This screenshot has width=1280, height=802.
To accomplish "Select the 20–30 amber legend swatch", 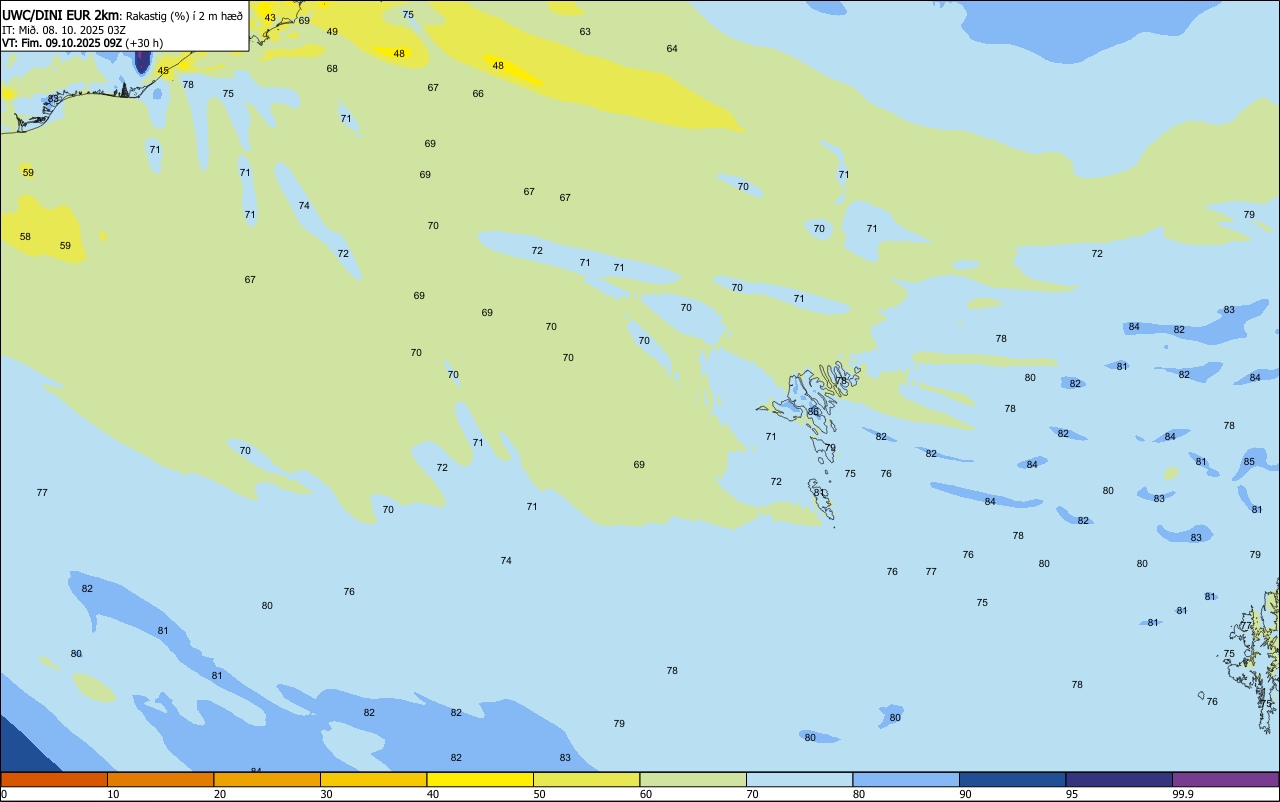I will [x=267, y=779].
